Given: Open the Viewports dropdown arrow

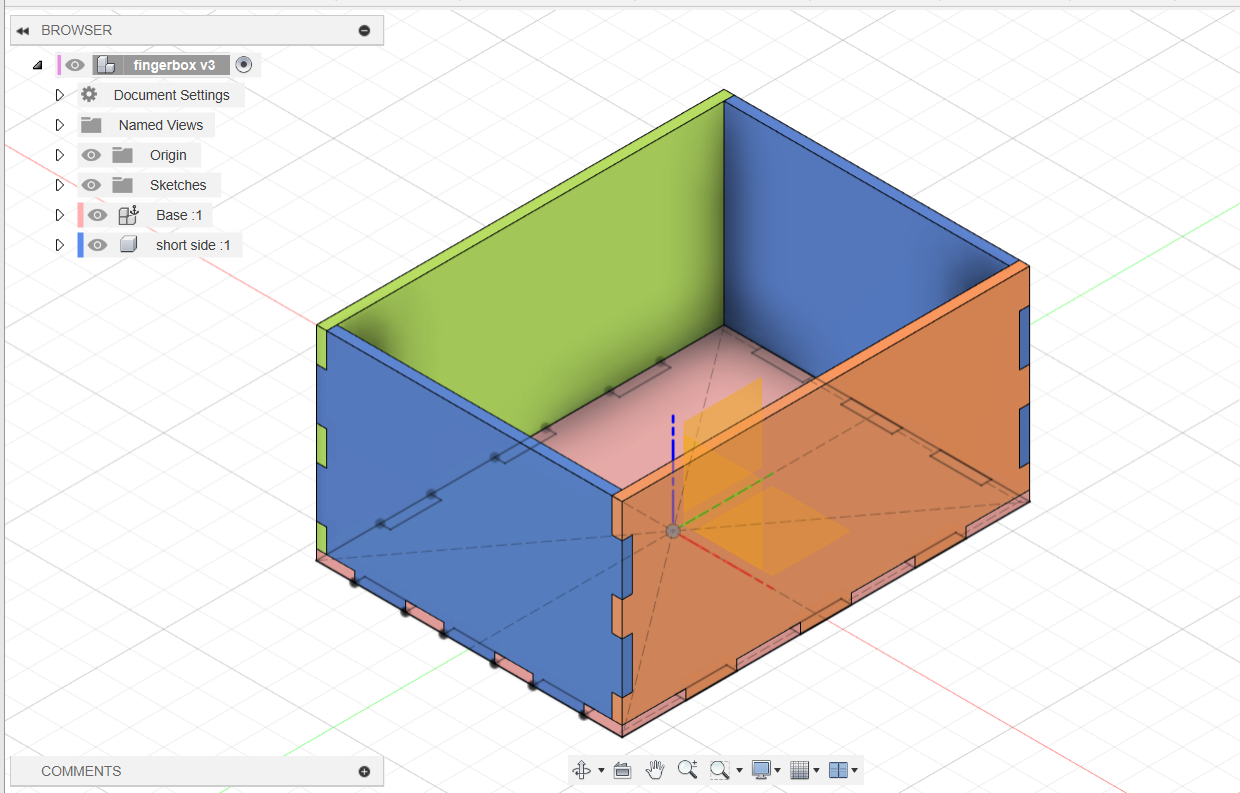Looking at the screenshot, I should coord(855,770).
